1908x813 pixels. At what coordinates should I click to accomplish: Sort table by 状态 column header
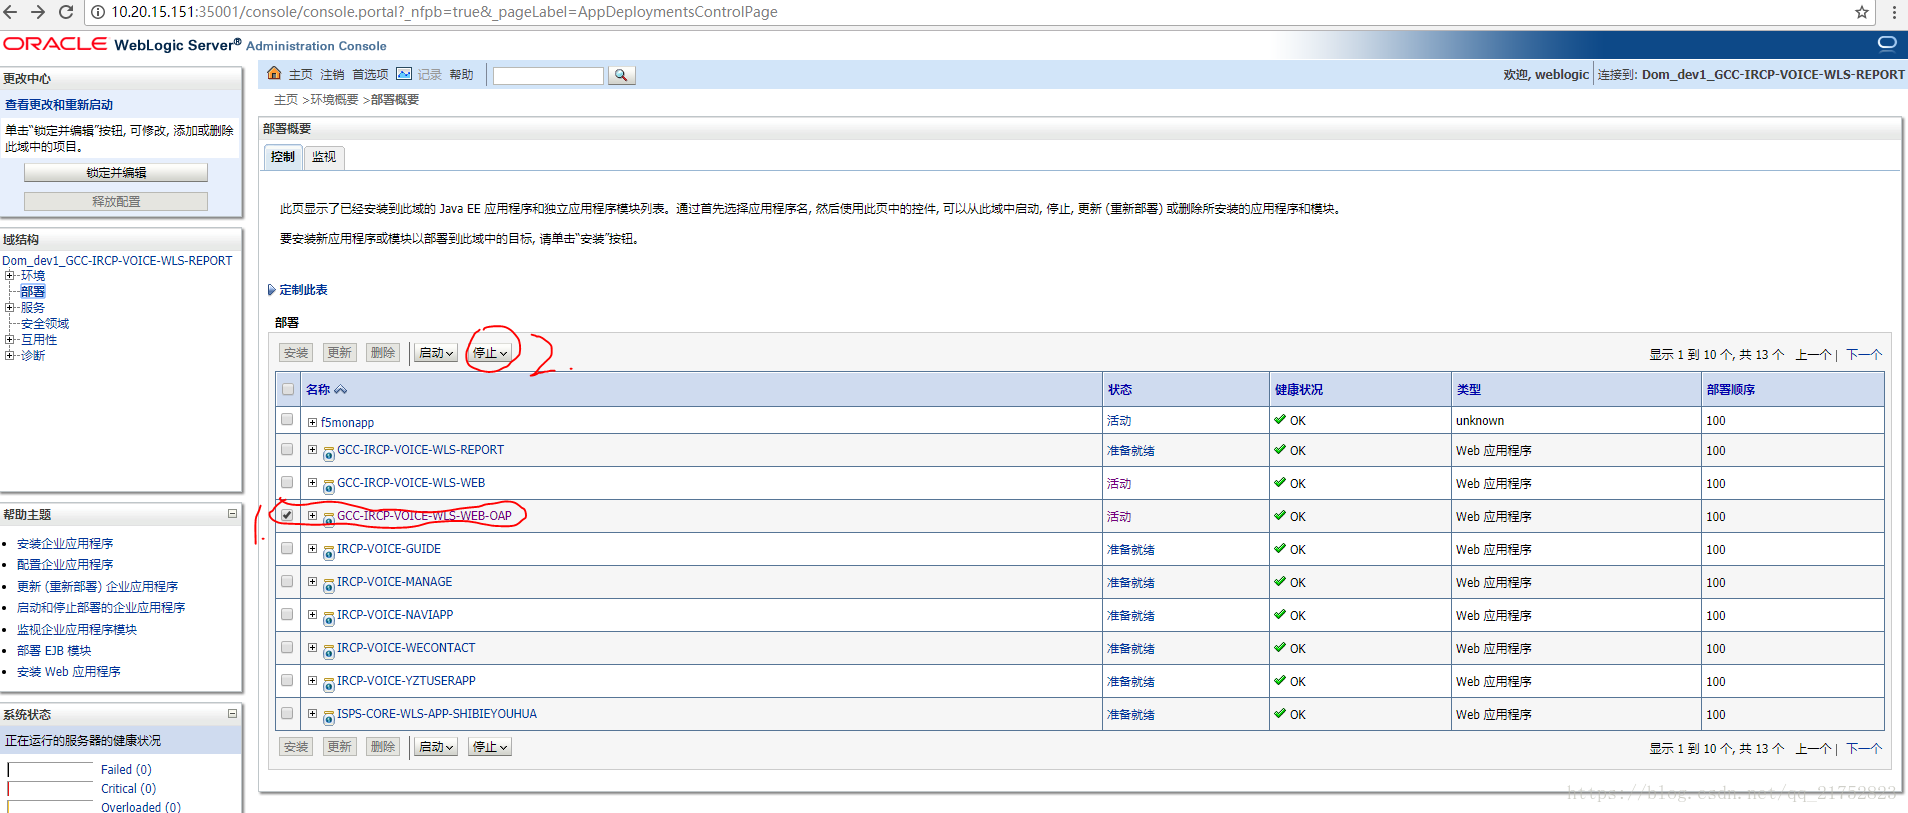1120,390
